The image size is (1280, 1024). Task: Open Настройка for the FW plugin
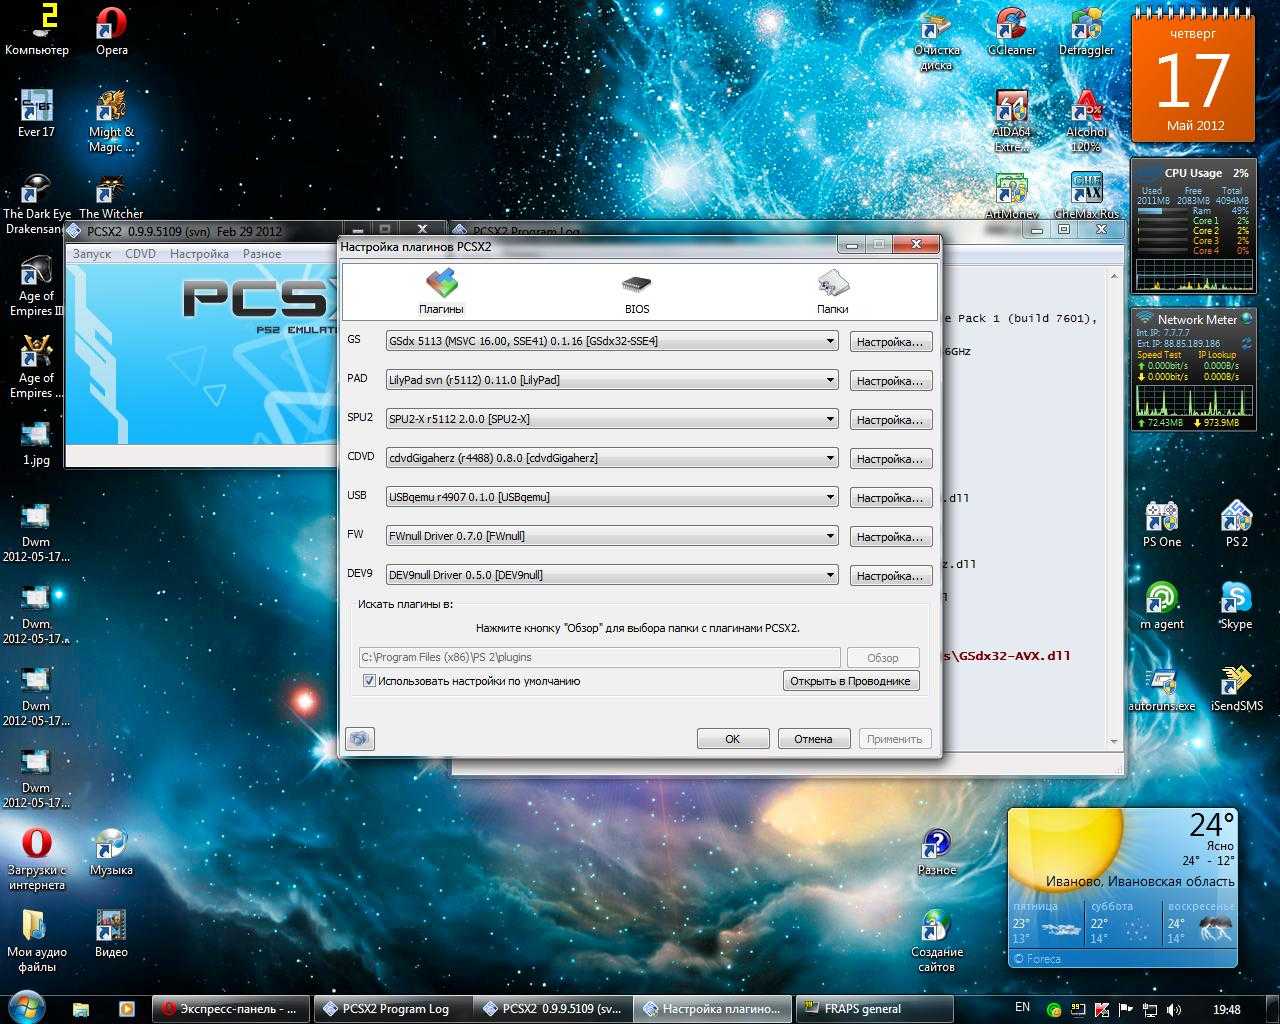pos(890,537)
